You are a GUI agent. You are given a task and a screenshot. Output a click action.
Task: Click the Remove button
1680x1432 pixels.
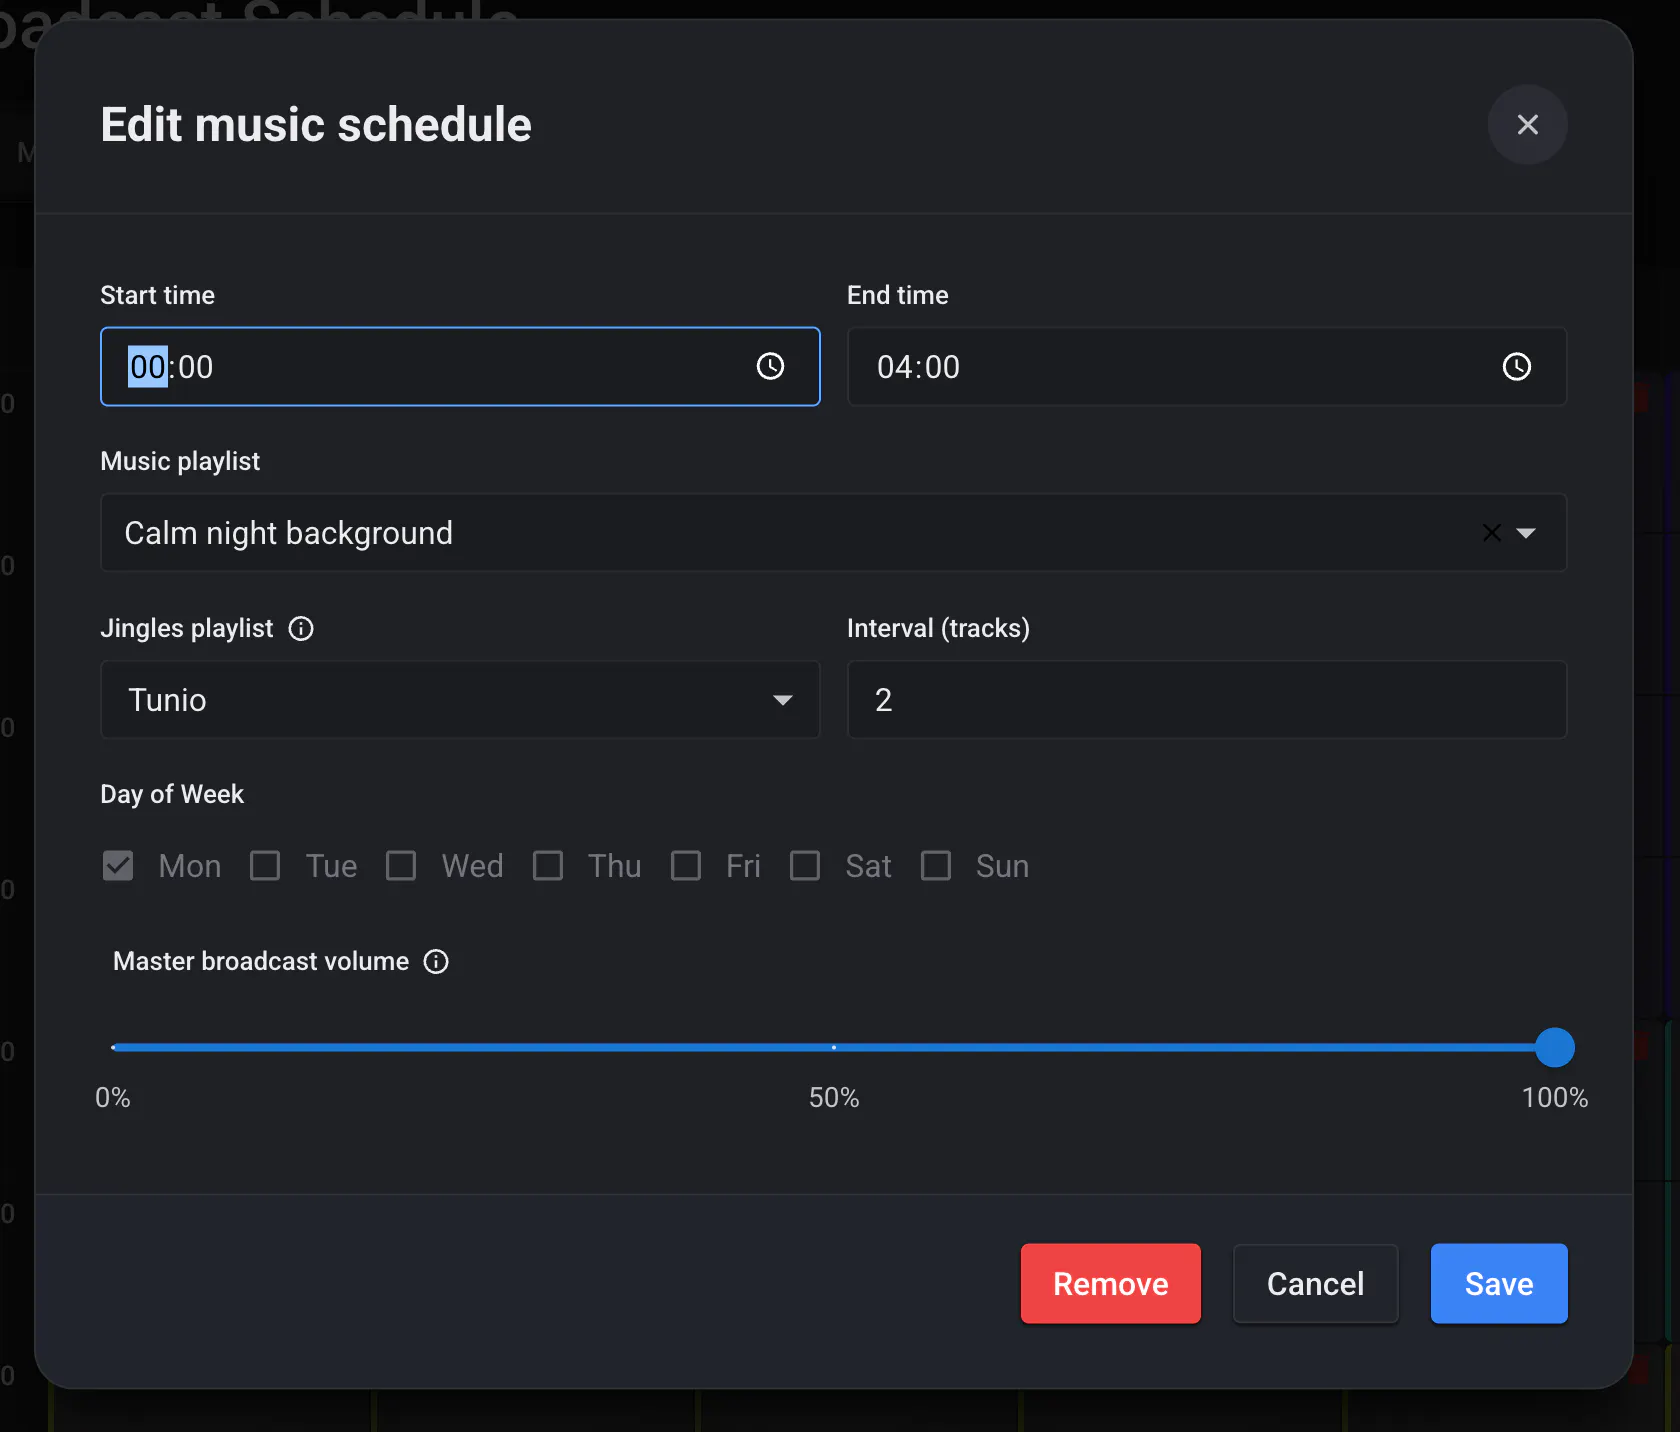point(1111,1284)
